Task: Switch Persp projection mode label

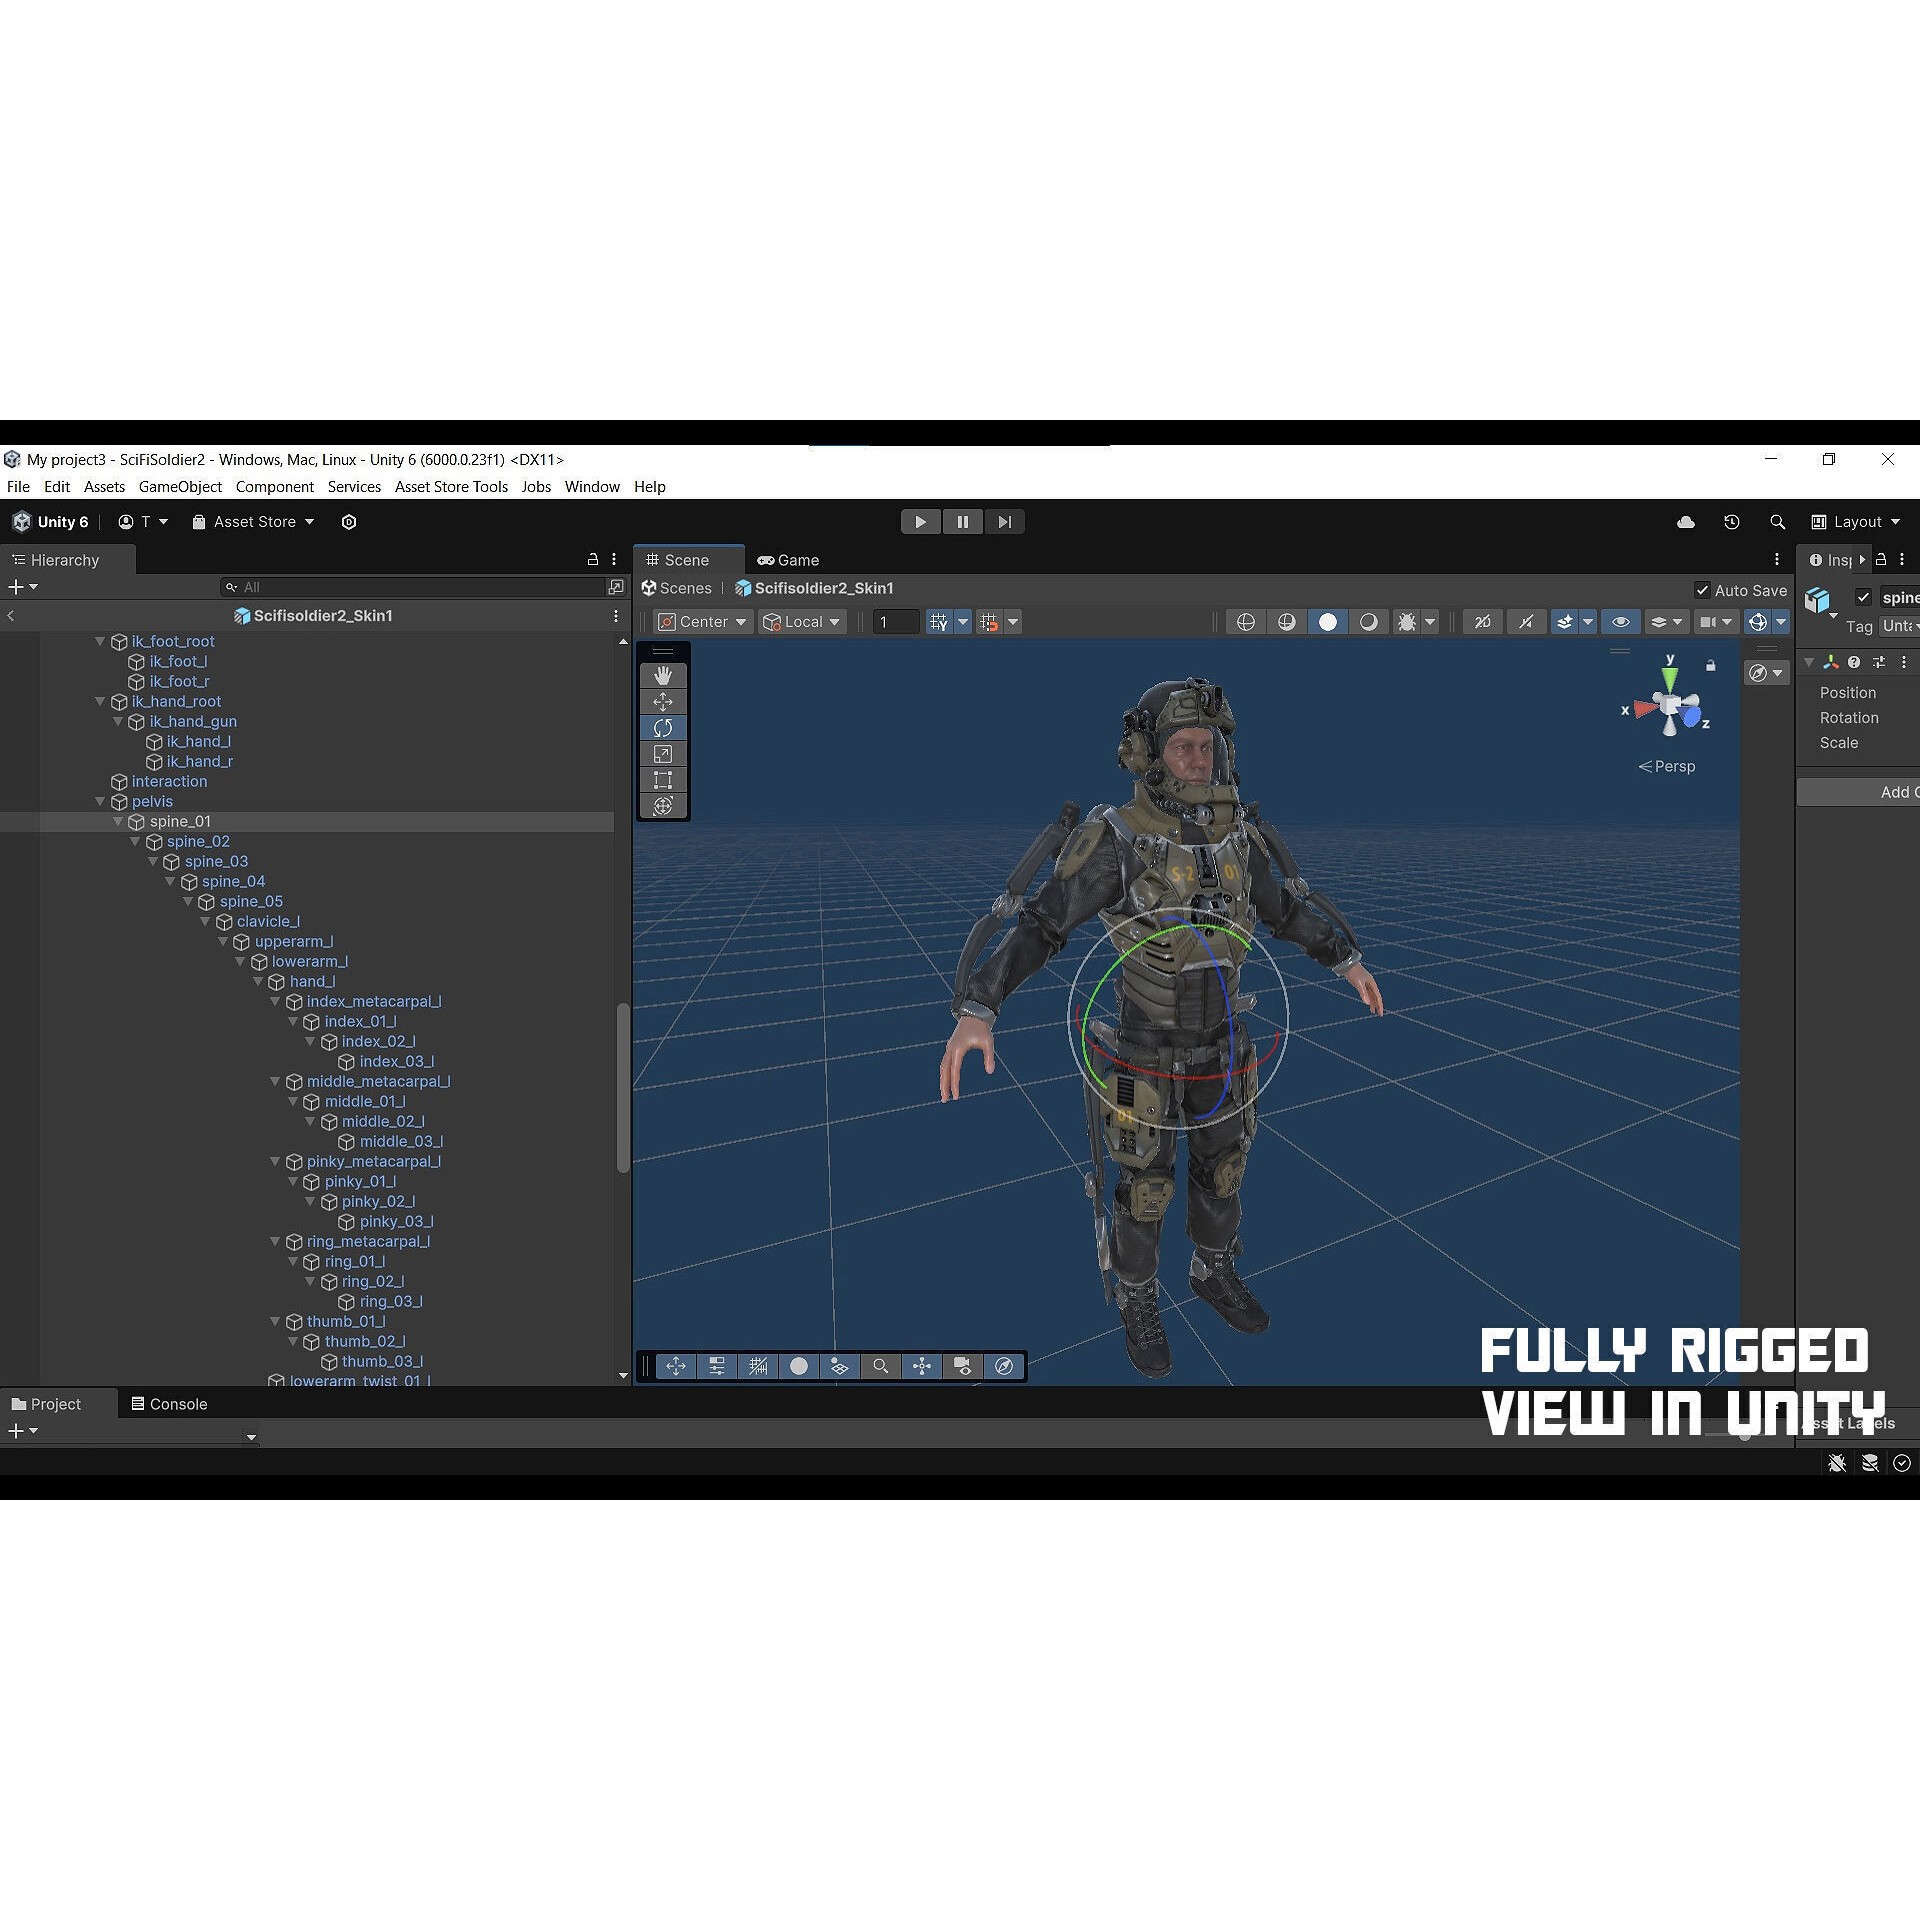Action: 1667,766
